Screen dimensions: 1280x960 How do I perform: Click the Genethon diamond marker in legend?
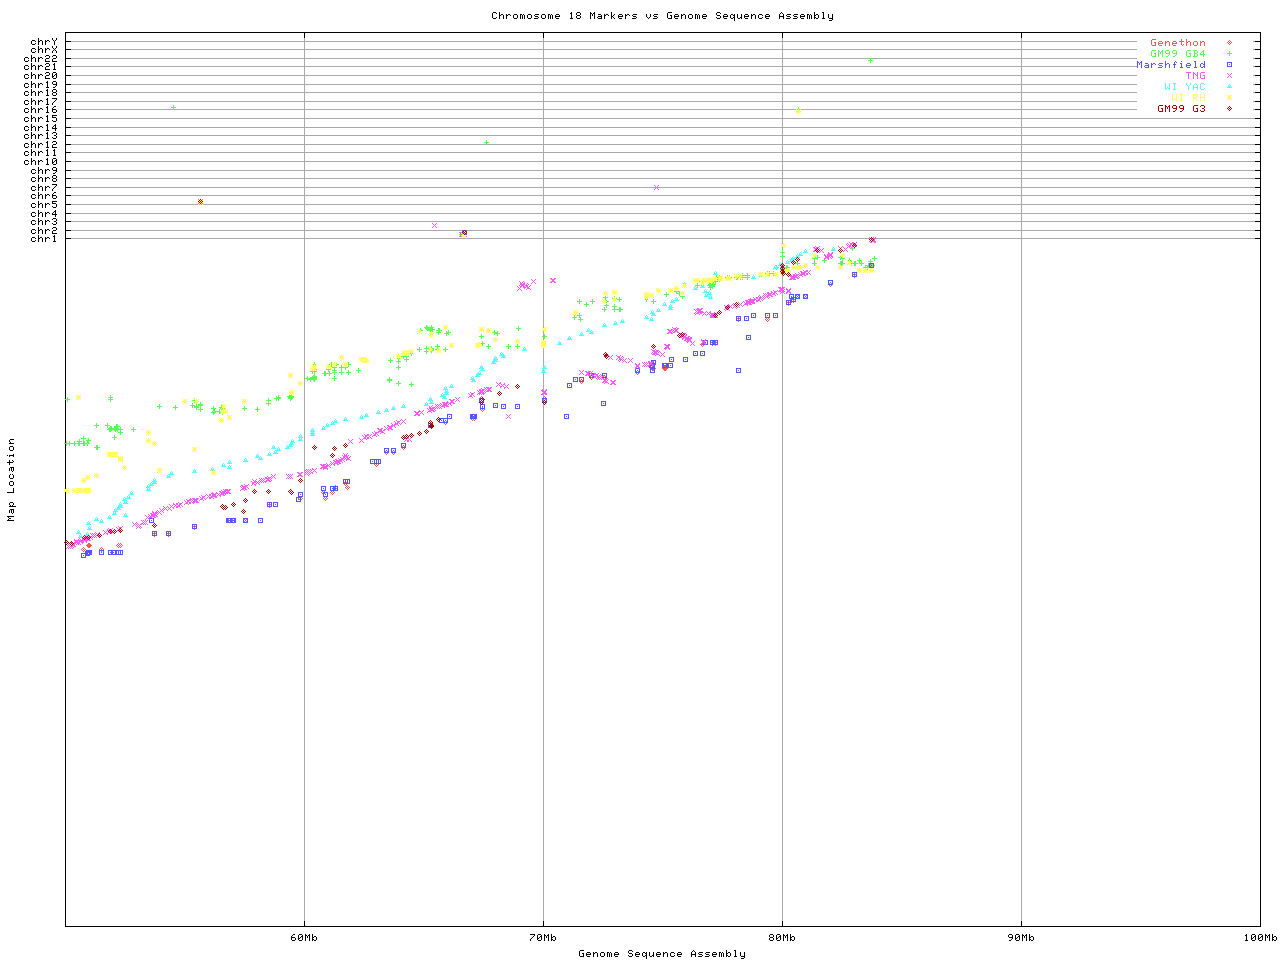[x=1229, y=43]
